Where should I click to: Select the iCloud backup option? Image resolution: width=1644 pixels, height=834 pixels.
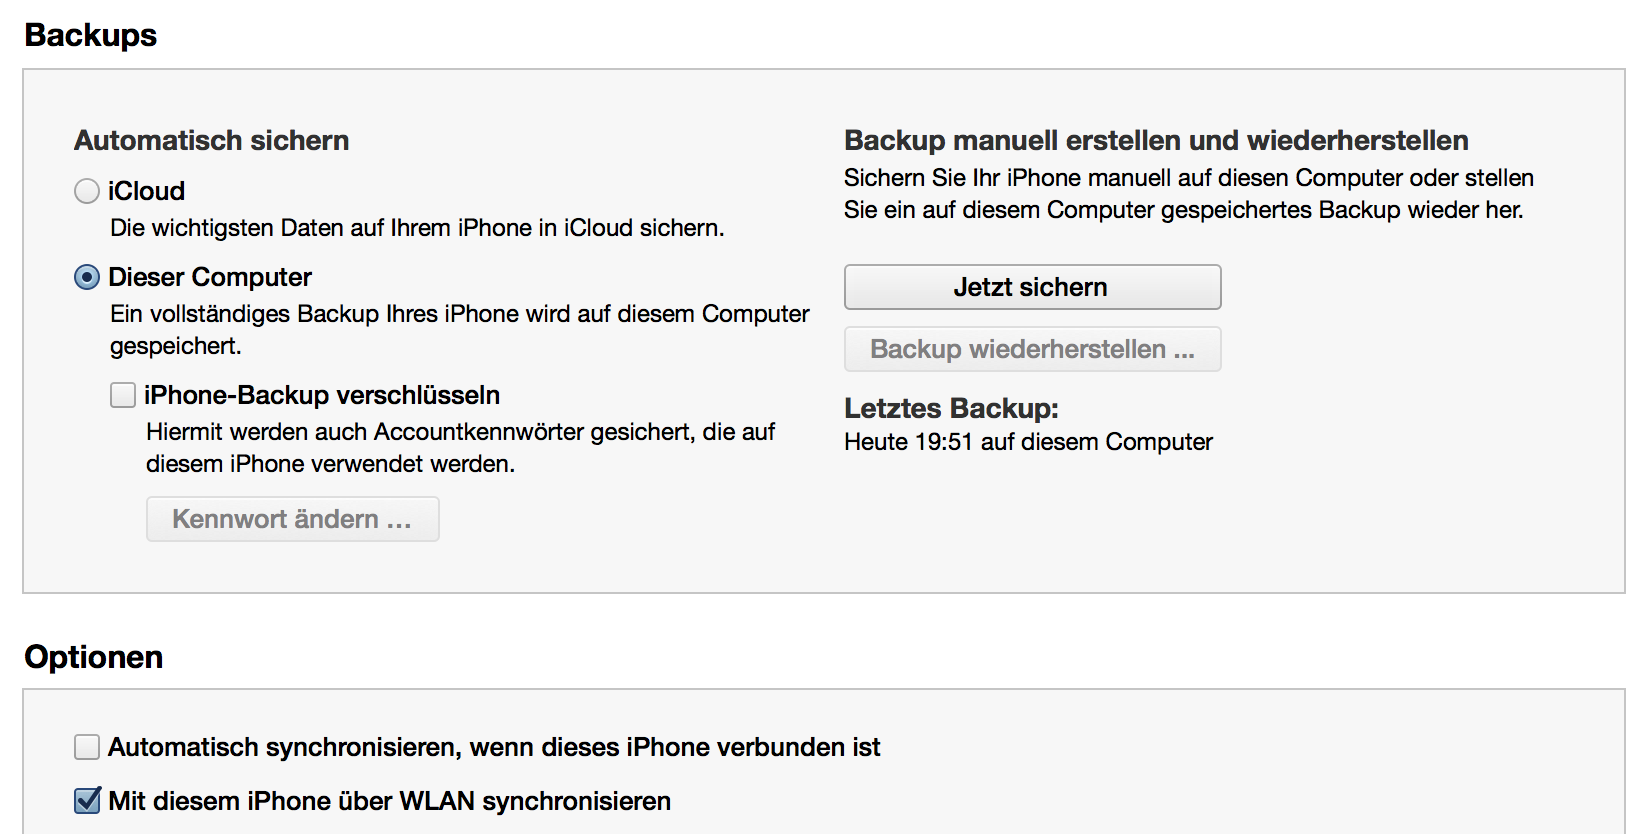(87, 191)
